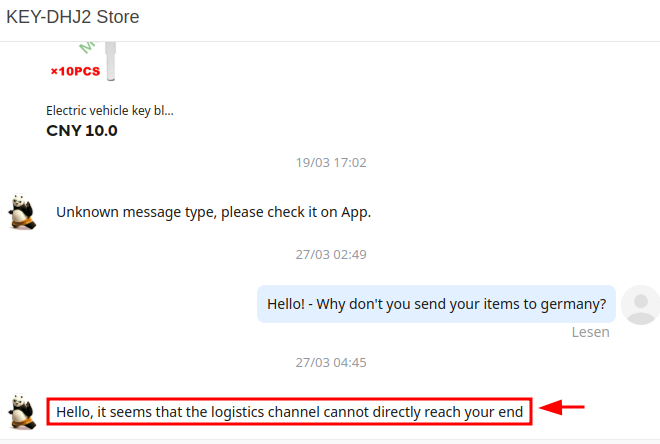The image size is (660, 444).
Task: Click the "Lesen" read status
Action: [590, 332]
